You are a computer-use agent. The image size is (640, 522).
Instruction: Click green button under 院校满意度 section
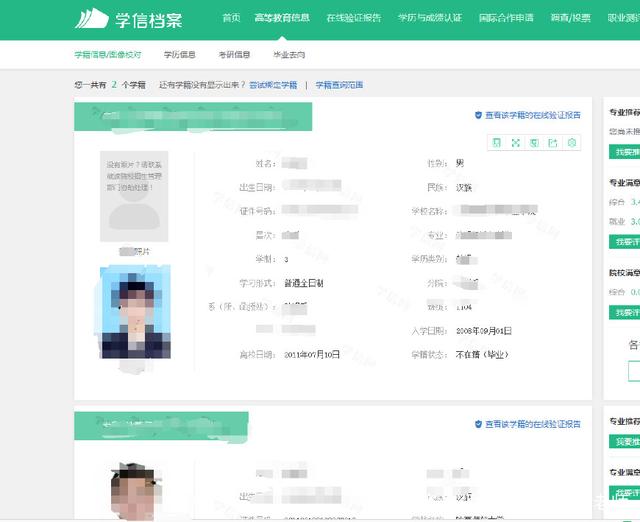(x=625, y=312)
